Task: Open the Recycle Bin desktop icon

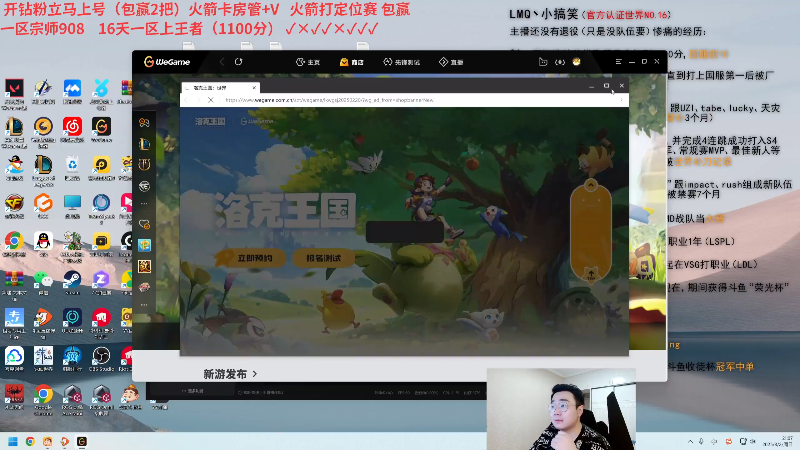Action: 72,168
